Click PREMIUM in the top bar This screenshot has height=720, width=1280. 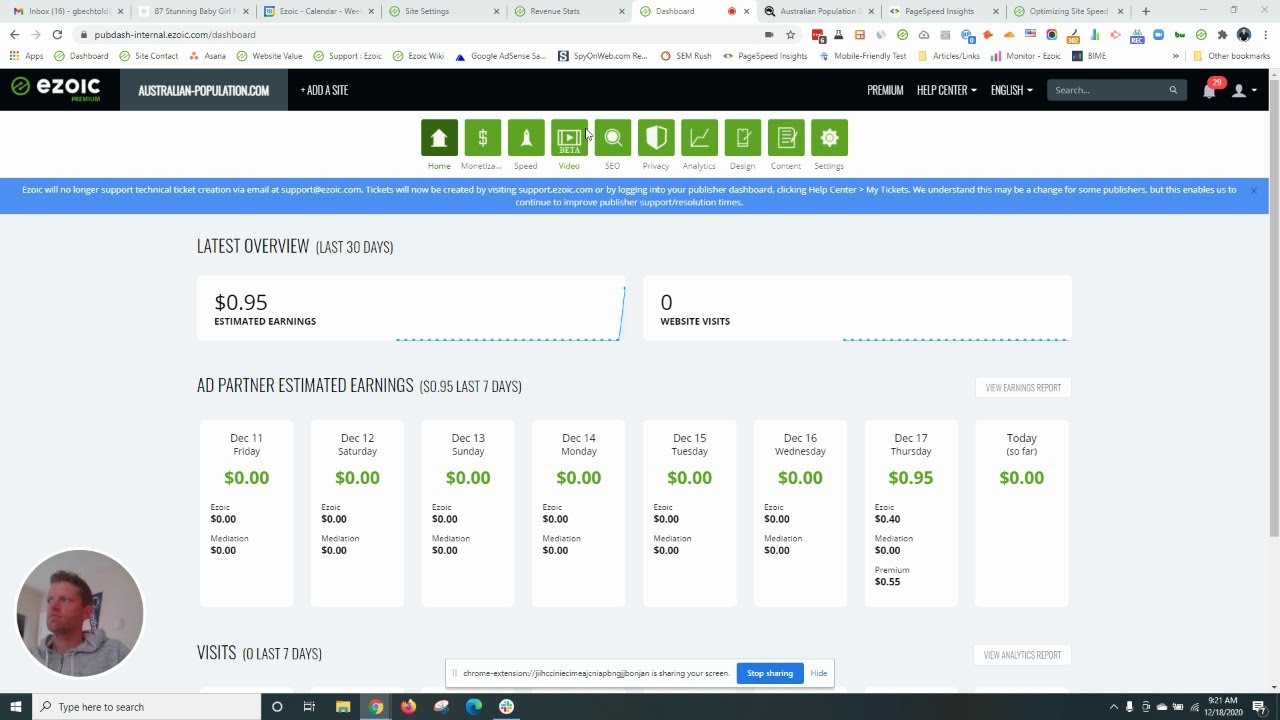click(x=885, y=89)
